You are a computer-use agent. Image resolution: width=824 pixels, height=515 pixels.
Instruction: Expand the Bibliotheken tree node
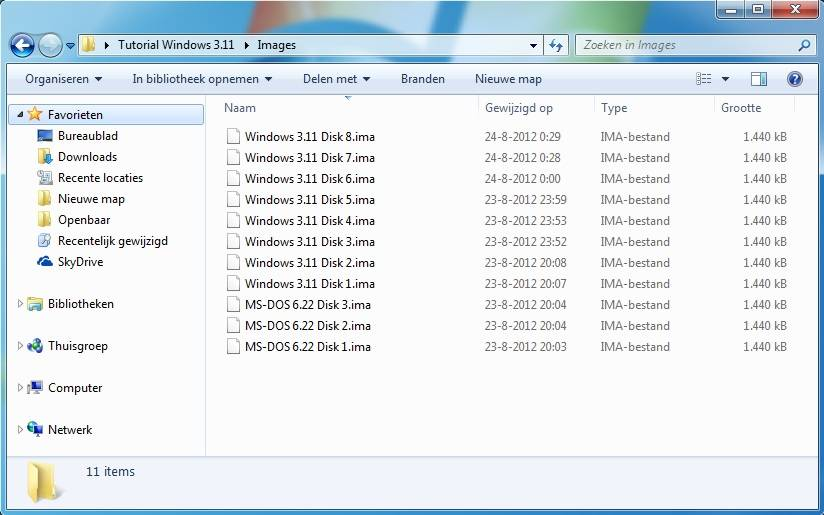20,304
